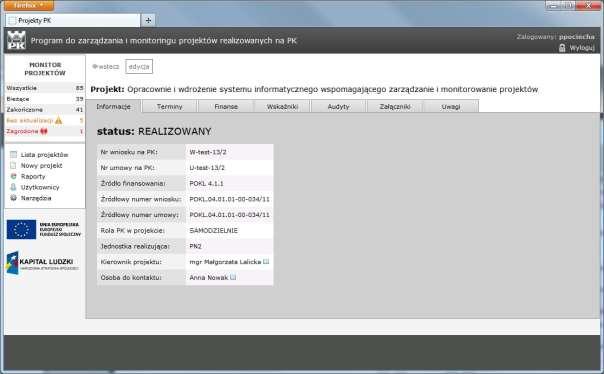The height and width of the screenshot is (374, 604).
Task: Click the Kapitał Ludzki logo
Action: [43, 263]
